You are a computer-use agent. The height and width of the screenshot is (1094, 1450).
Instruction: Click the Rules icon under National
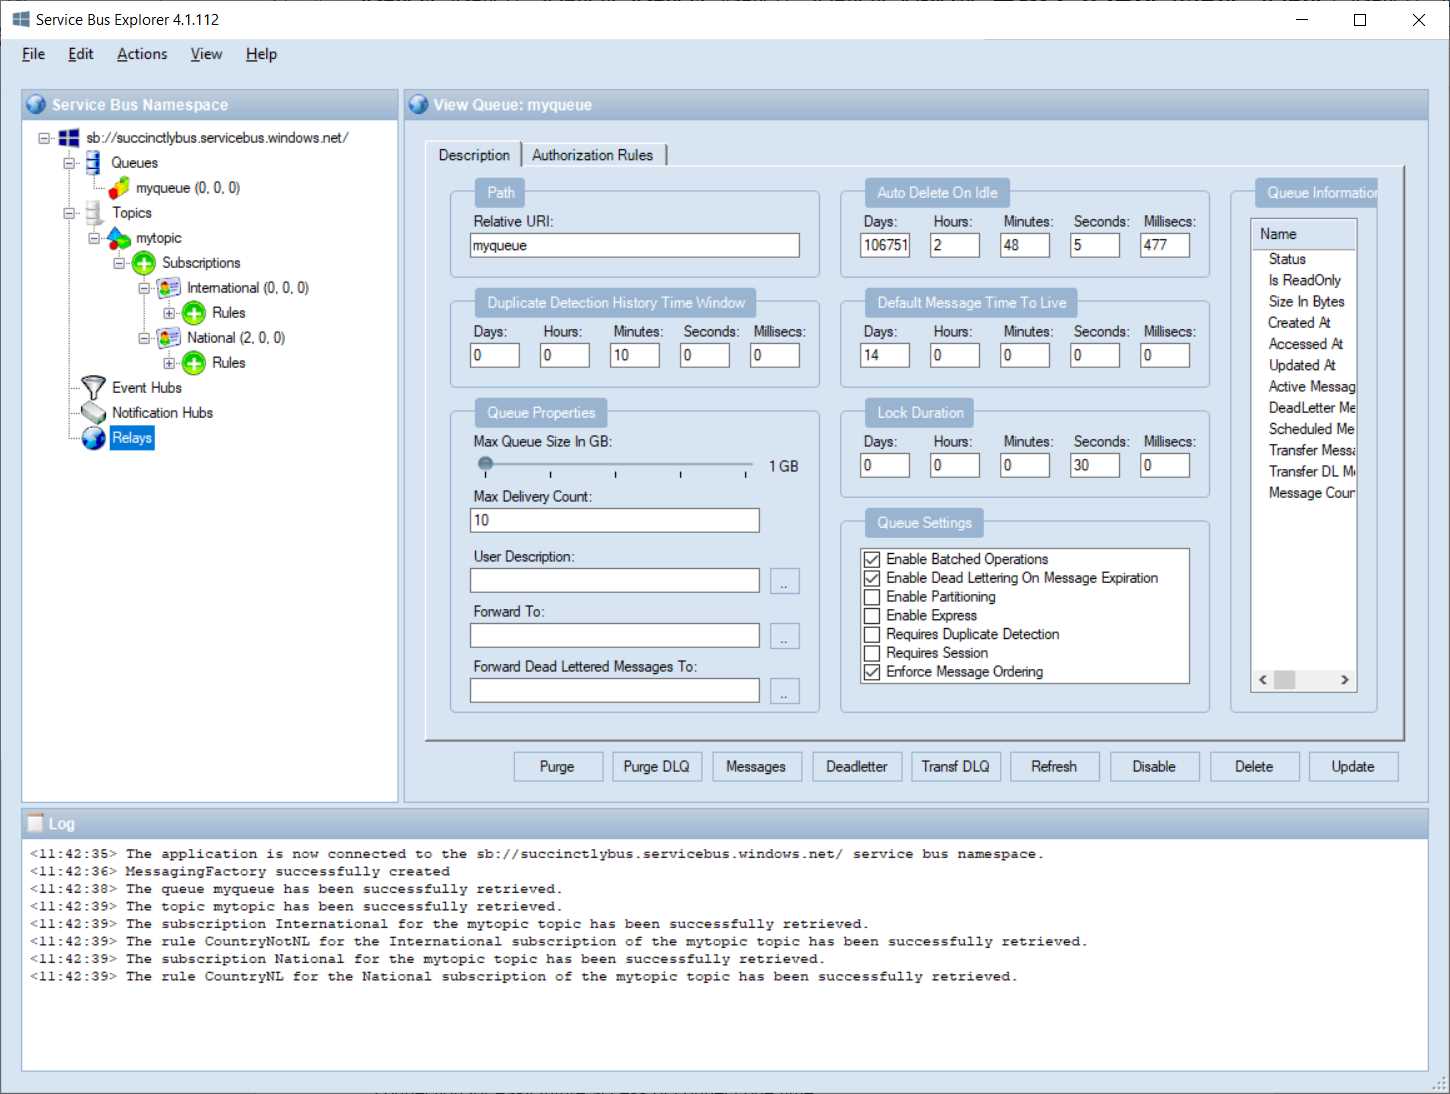194,363
